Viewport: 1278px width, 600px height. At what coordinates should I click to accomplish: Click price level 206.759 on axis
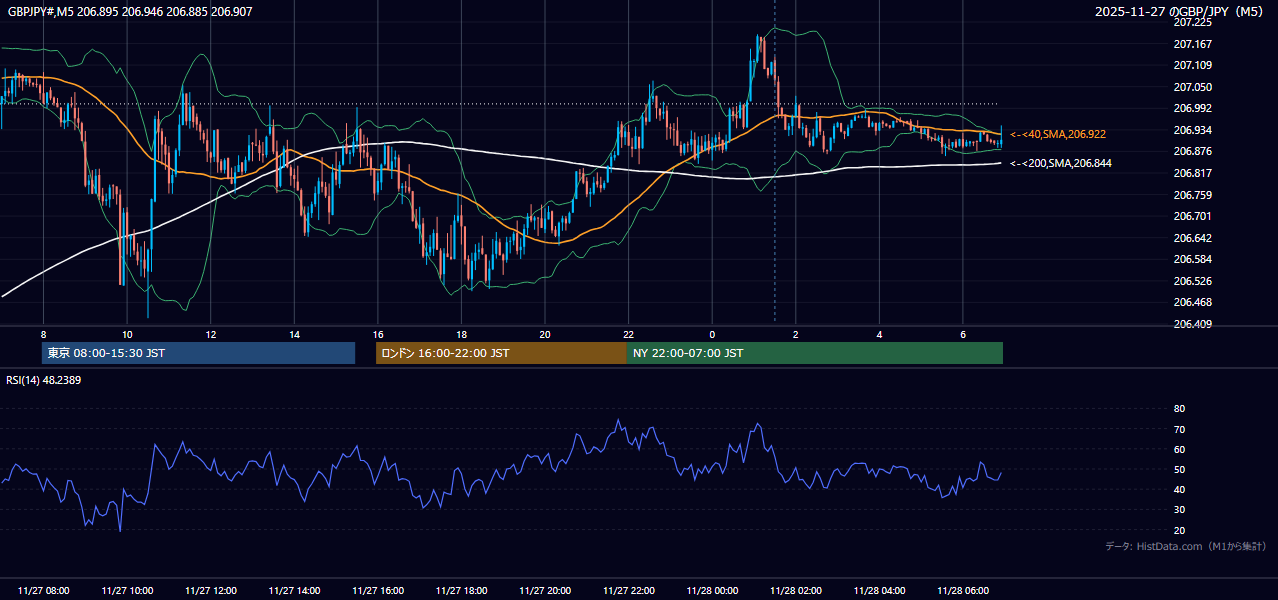(1192, 195)
